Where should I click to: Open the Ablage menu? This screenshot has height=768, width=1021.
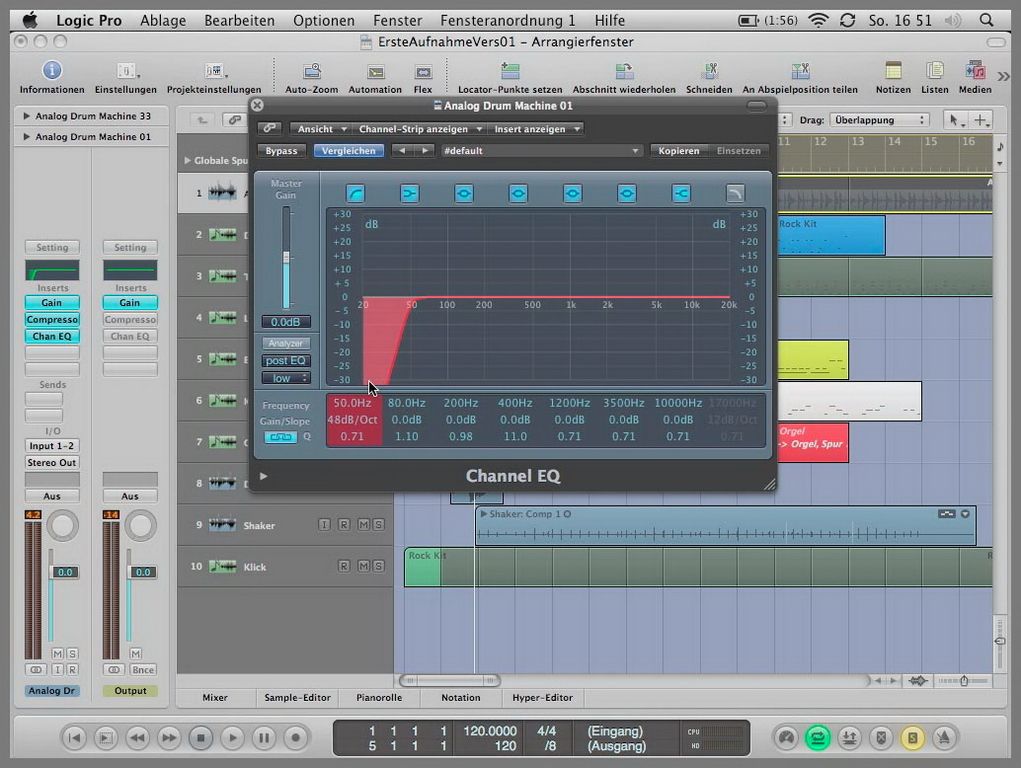[163, 20]
